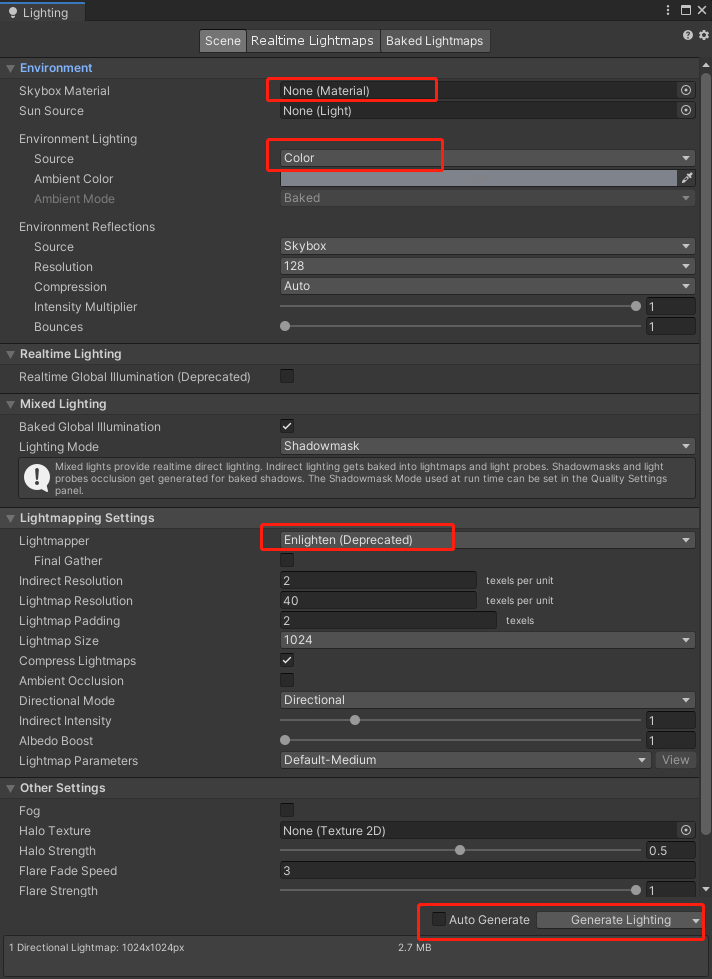Open the Sun Source object picker
Image resolution: width=712 pixels, height=979 pixels.
685,110
